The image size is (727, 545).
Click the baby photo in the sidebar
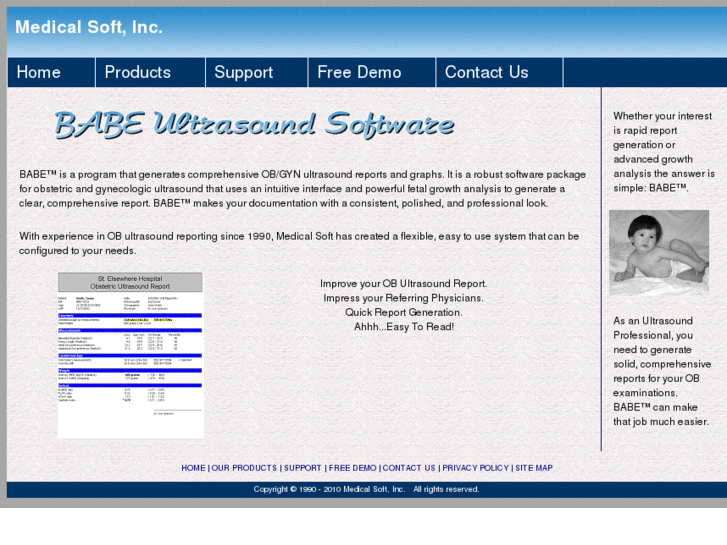659,252
